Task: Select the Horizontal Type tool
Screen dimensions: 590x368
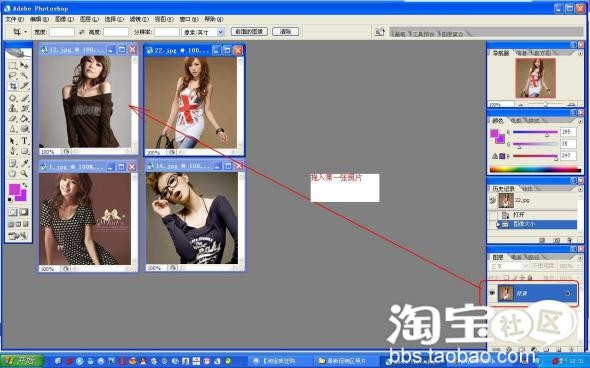Action: click(24, 141)
